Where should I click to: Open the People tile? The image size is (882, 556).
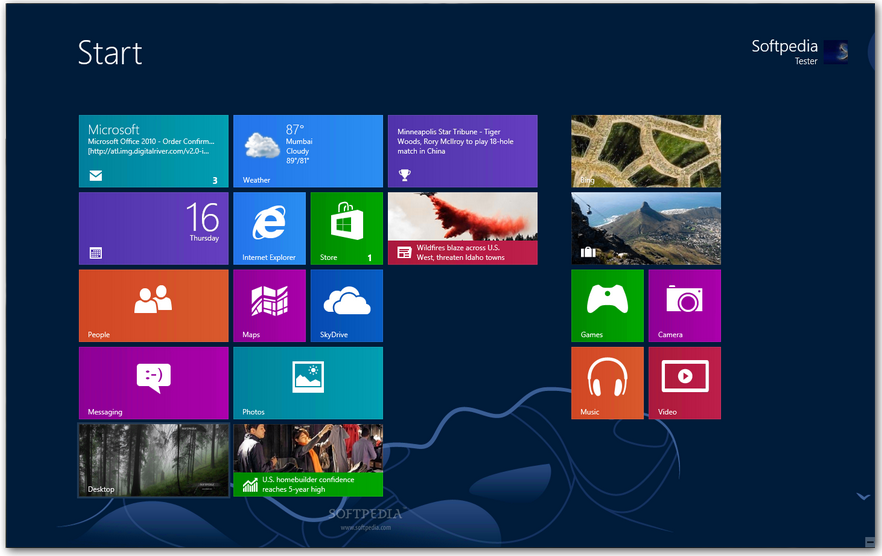(x=154, y=306)
